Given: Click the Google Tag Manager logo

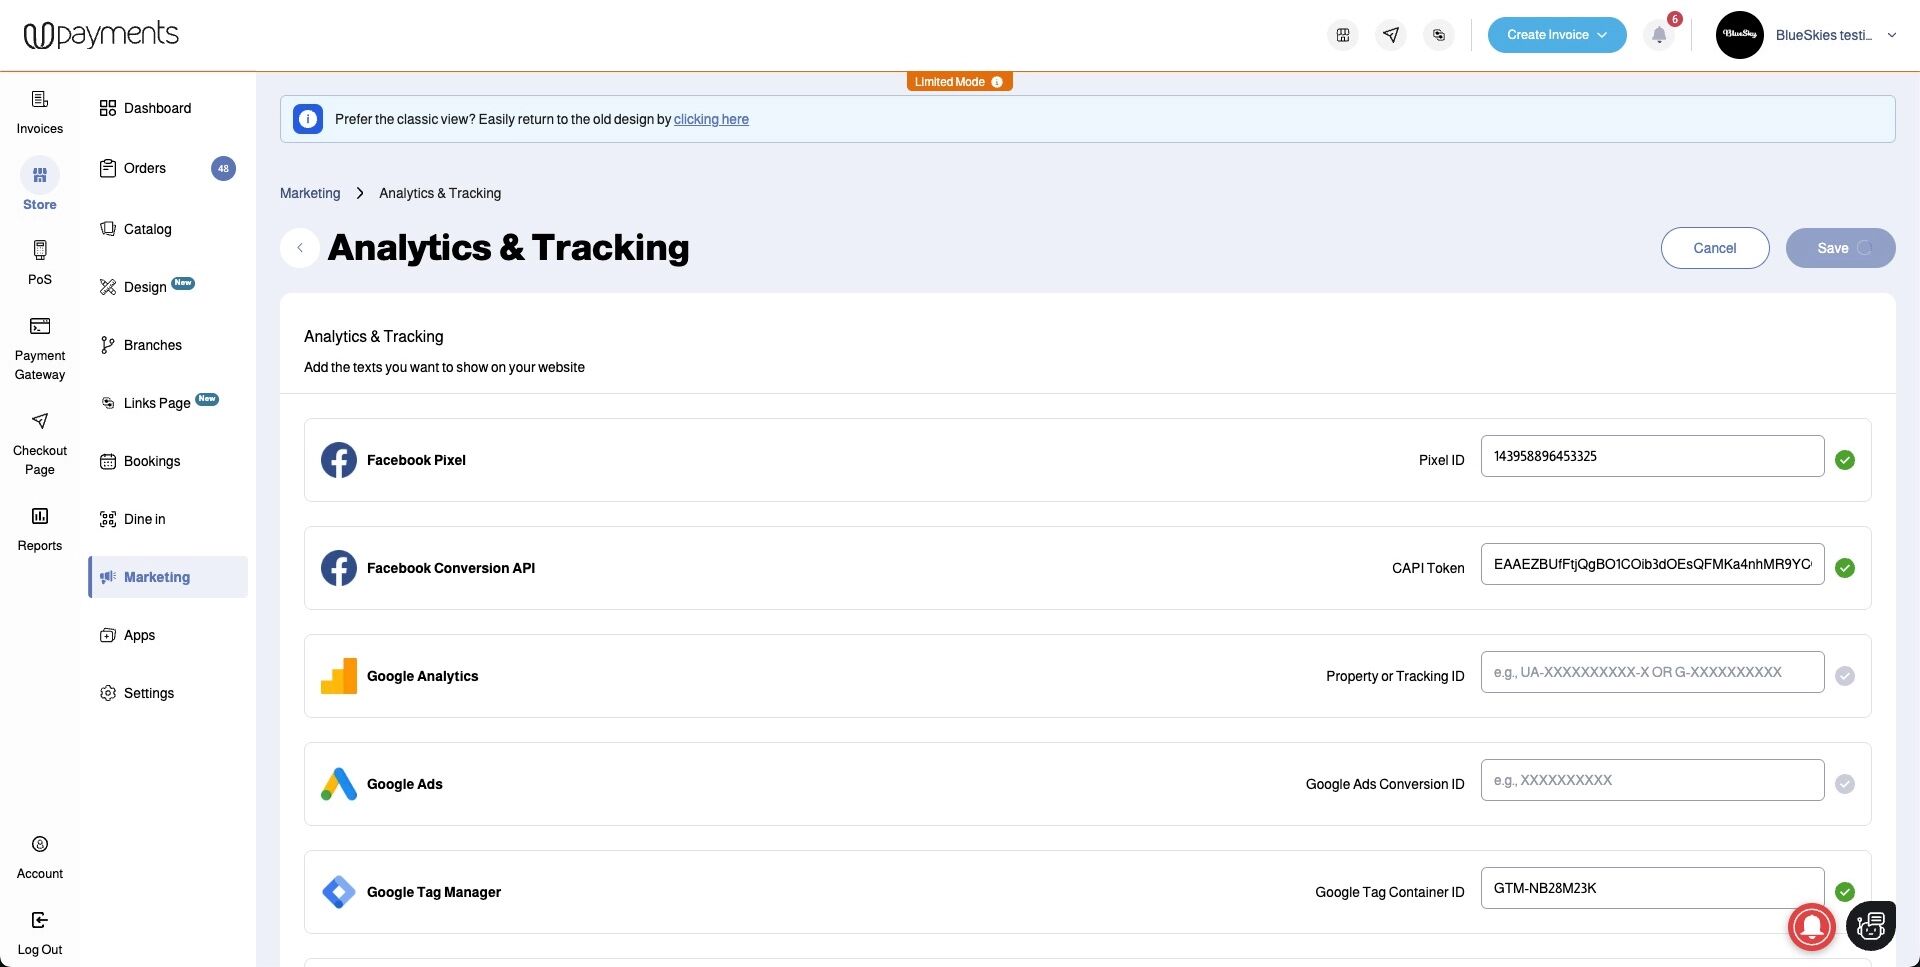Looking at the screenshot, I should (339, 892).
